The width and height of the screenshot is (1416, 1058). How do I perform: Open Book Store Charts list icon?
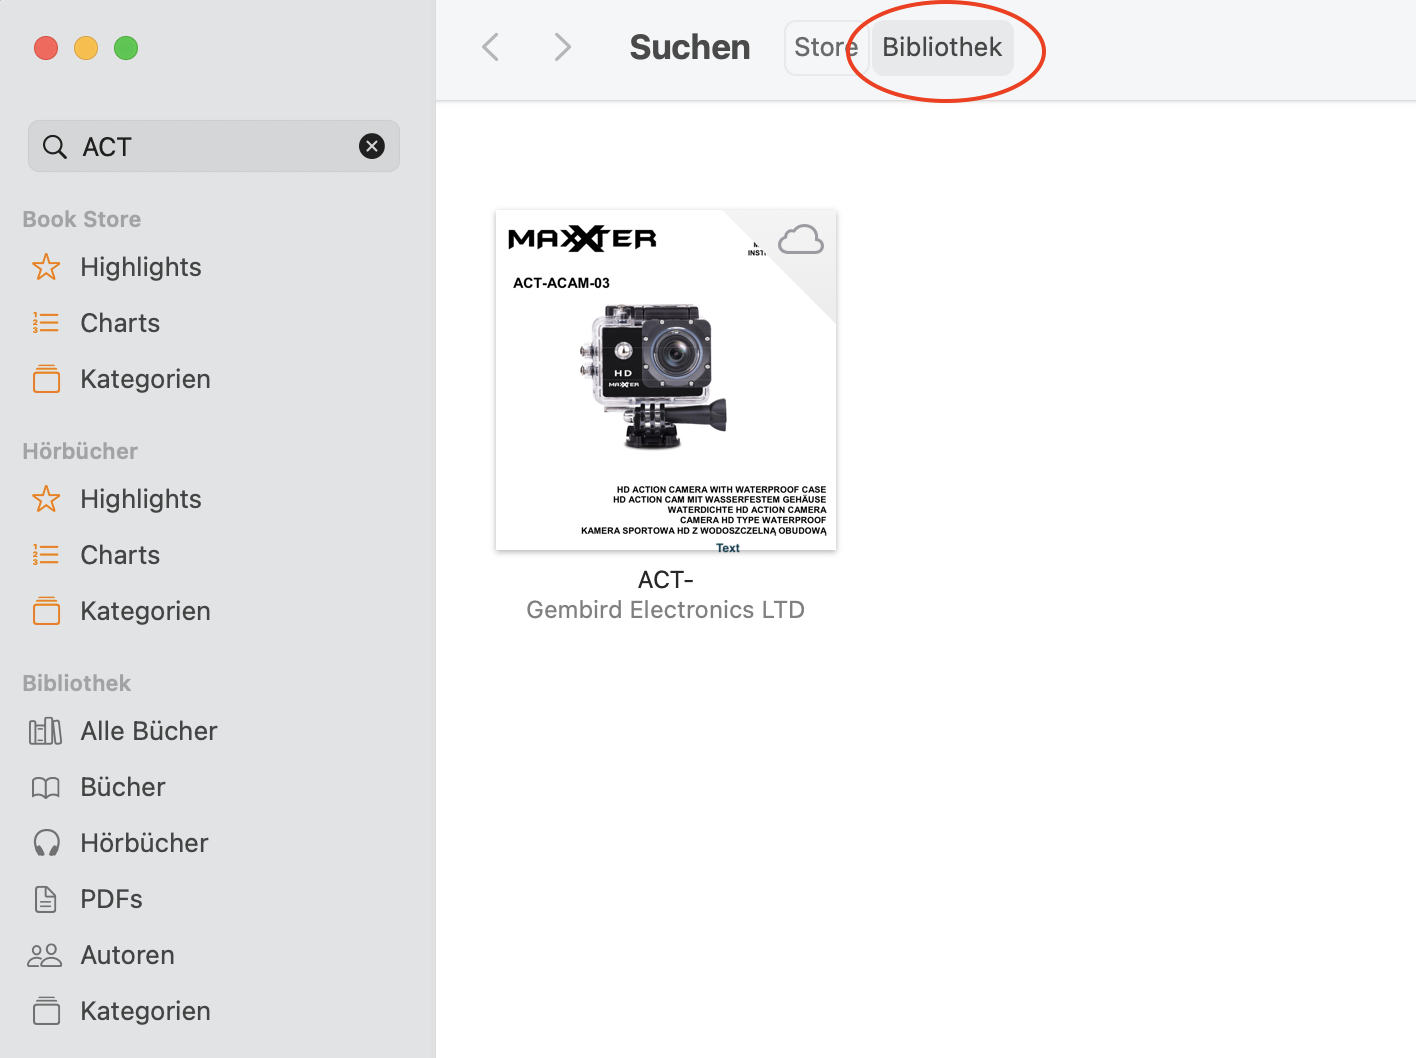46,323
